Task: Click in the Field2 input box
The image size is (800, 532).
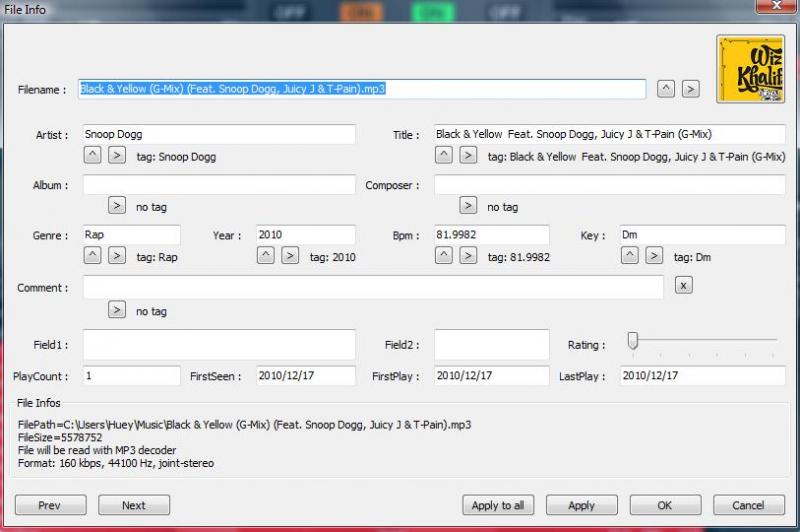Action: click(x=492, y=345)
